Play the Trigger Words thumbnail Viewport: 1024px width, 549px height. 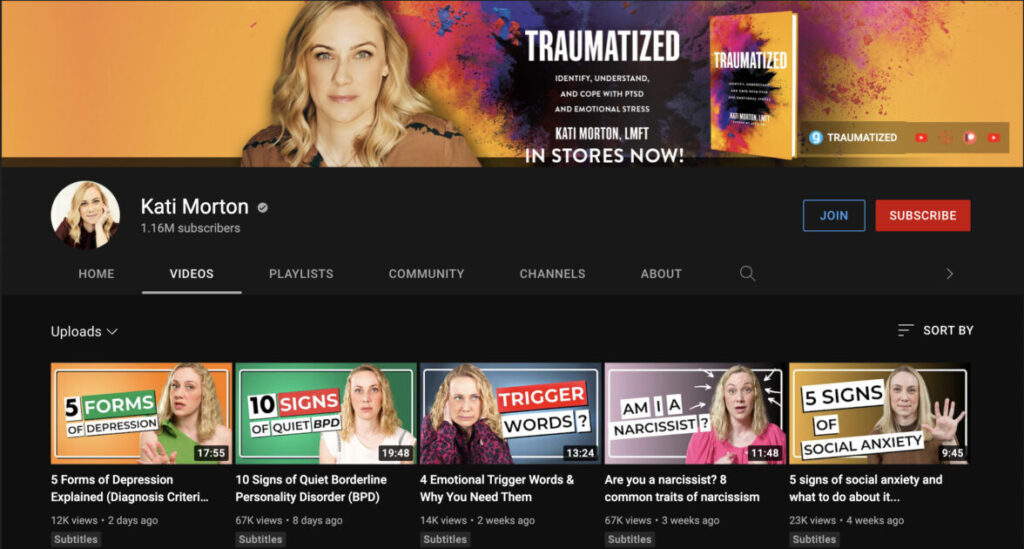511,413
